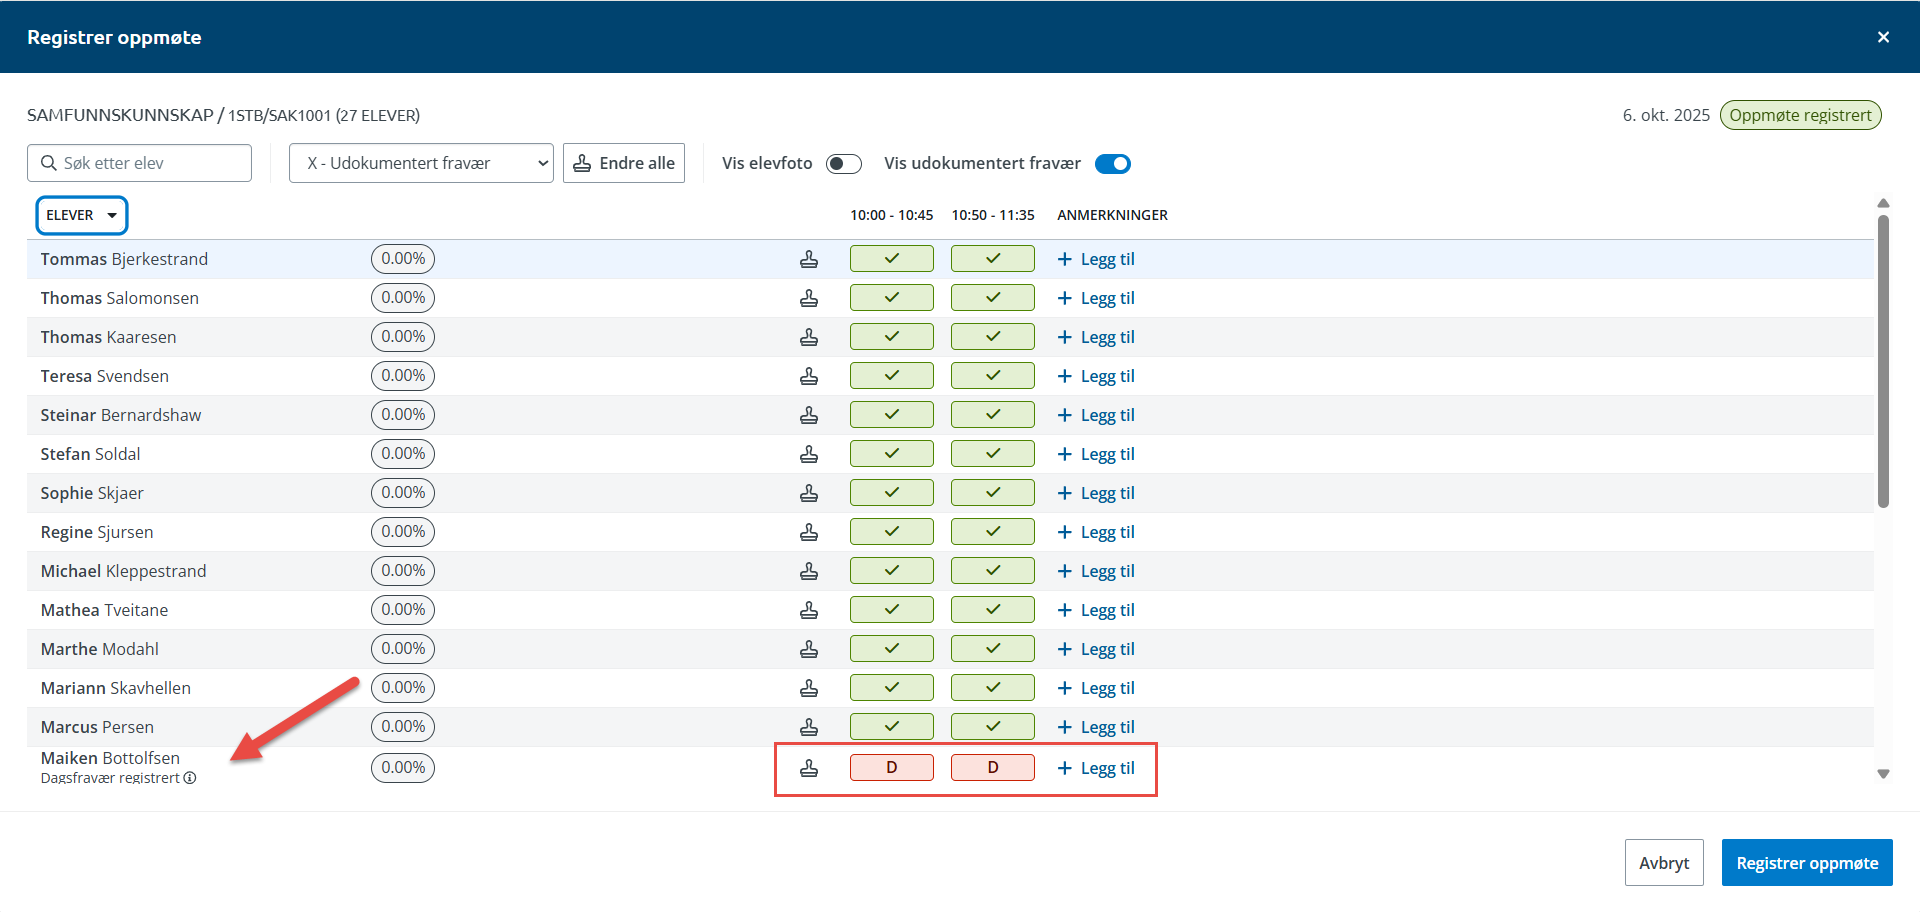Add a remark for Tommas Bjerkestrand via Legg til

pyautogui.click(x=1096, y=259)
